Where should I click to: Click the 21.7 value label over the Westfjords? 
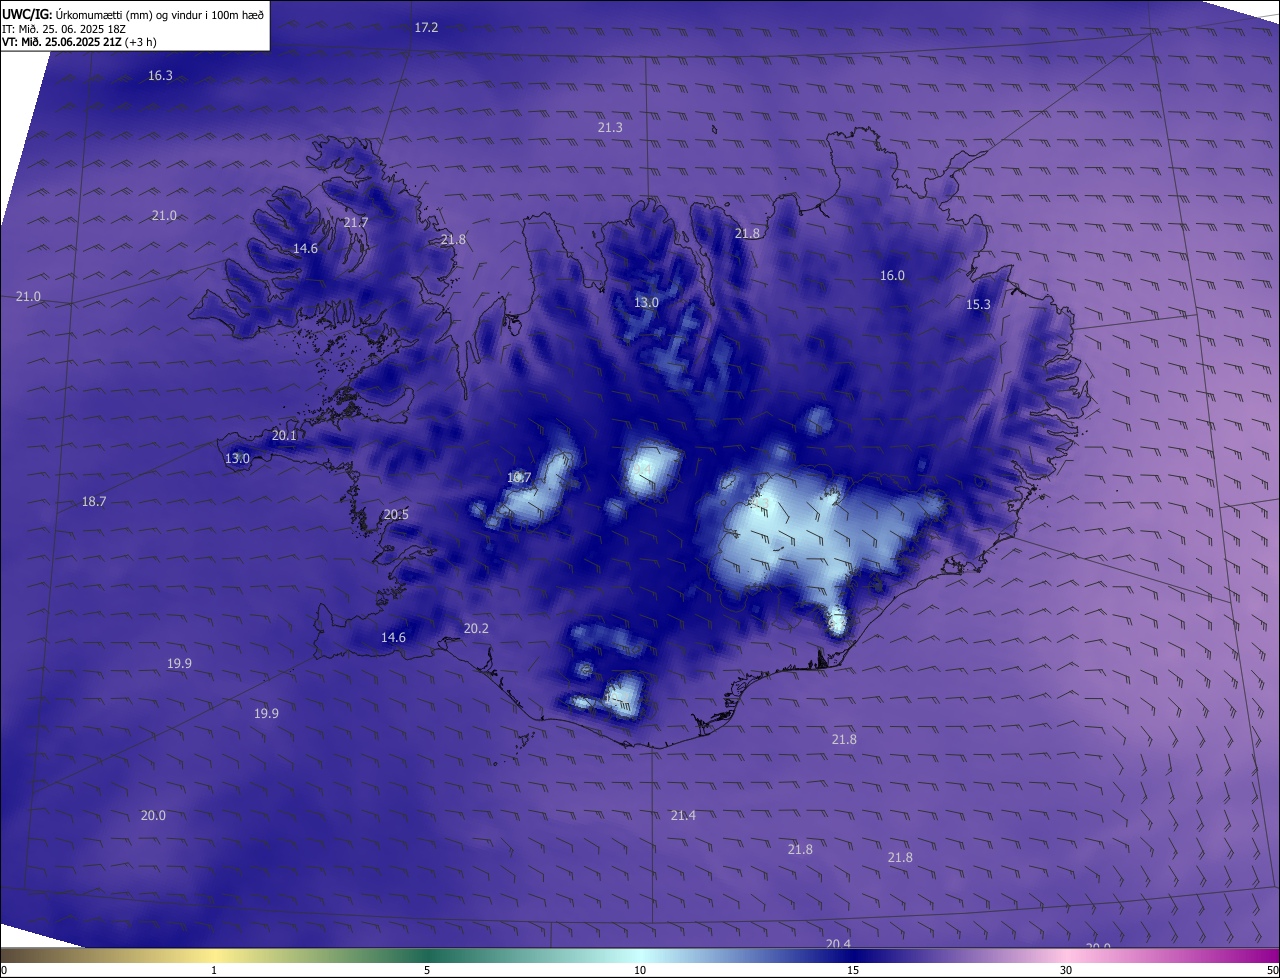(x=356, y=222)
